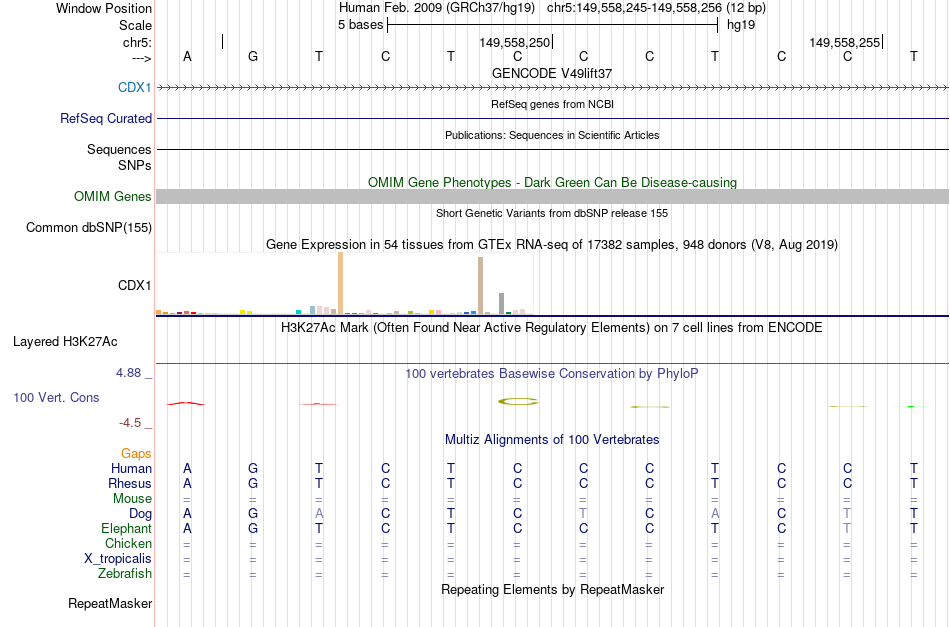Click the -4.5 PhyloP minimum value
This screenshot has width=950, height=627.
130,423
